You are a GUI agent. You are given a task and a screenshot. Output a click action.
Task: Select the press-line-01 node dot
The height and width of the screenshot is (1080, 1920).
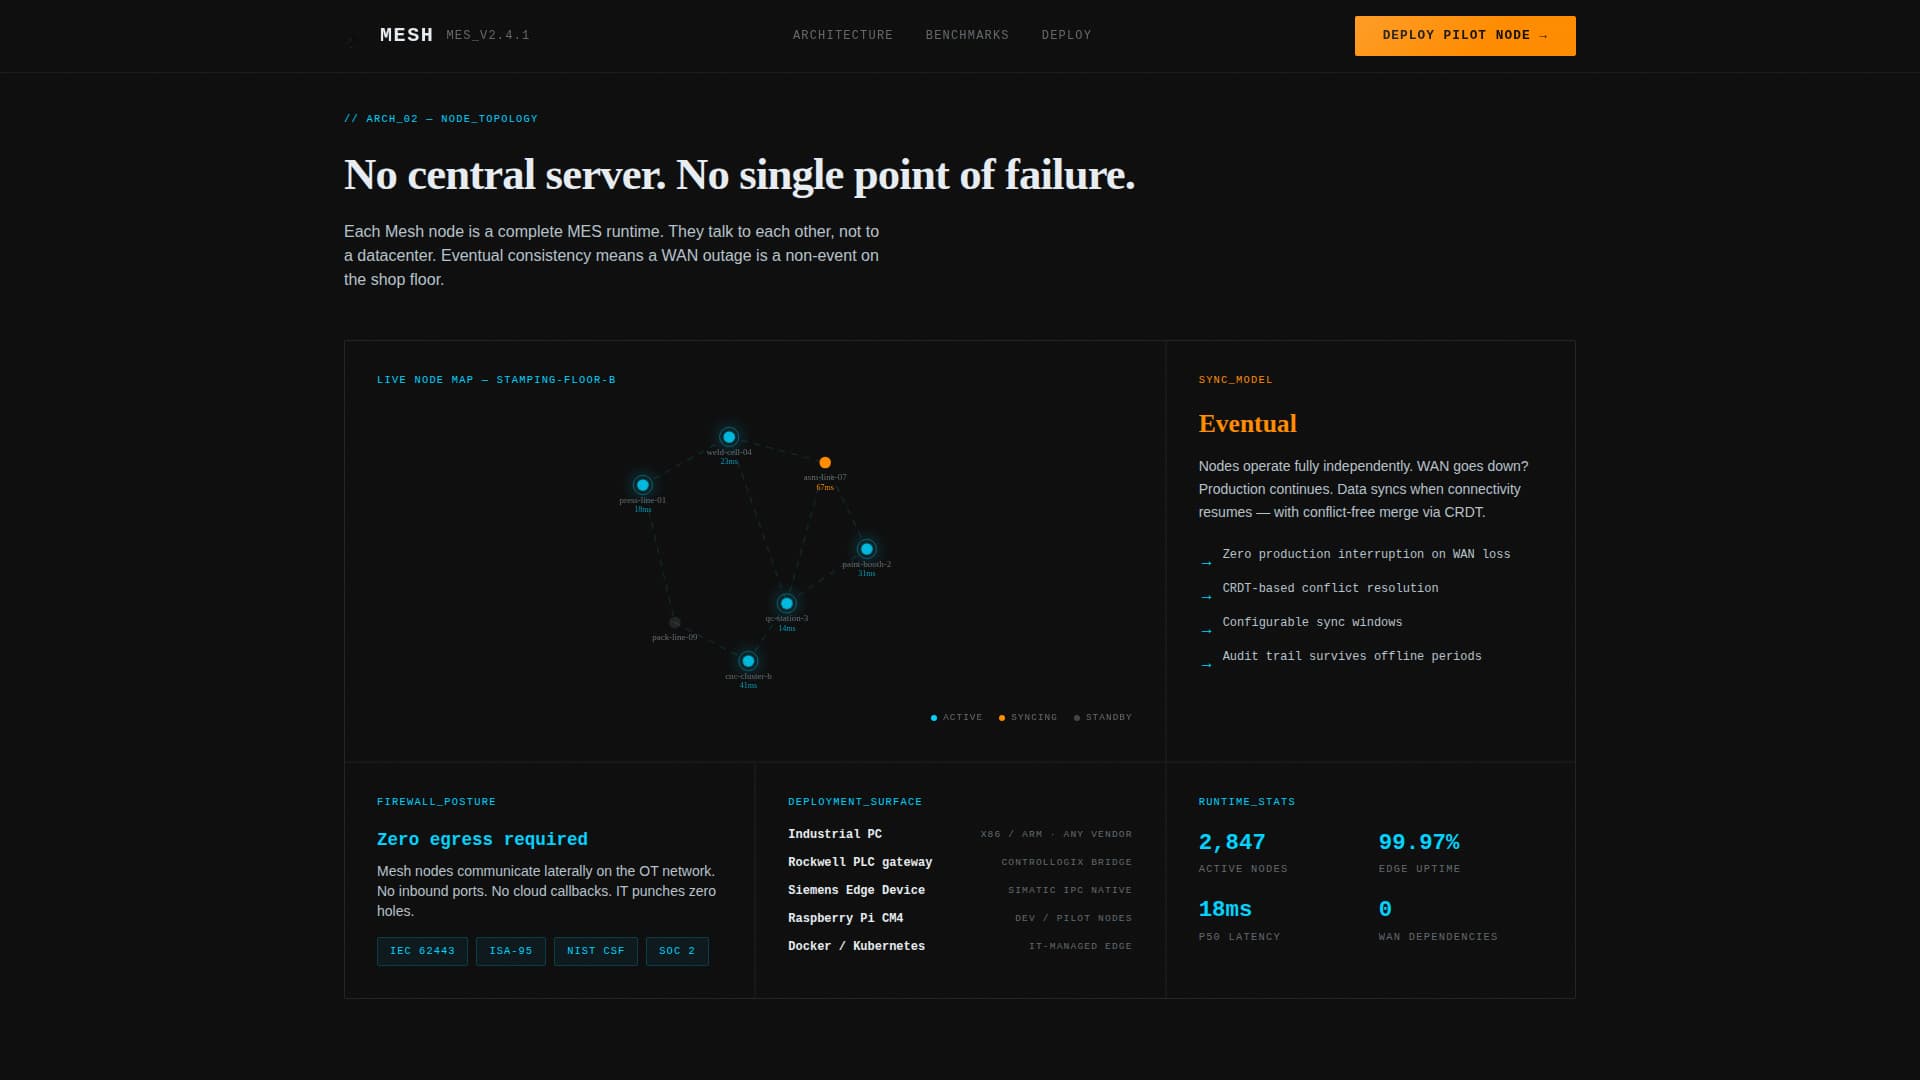(x=643, y=485)
